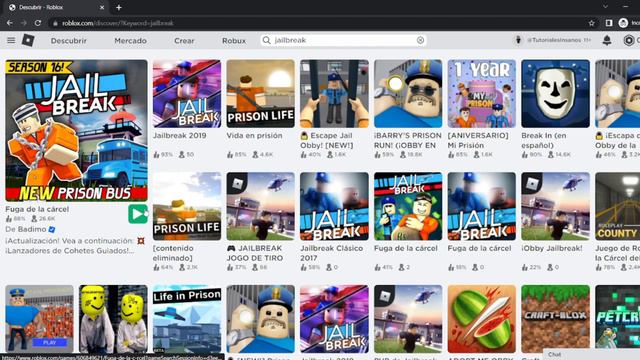
Task: Open Life in Prison thumbnail
Action: [x=187, y=319]
